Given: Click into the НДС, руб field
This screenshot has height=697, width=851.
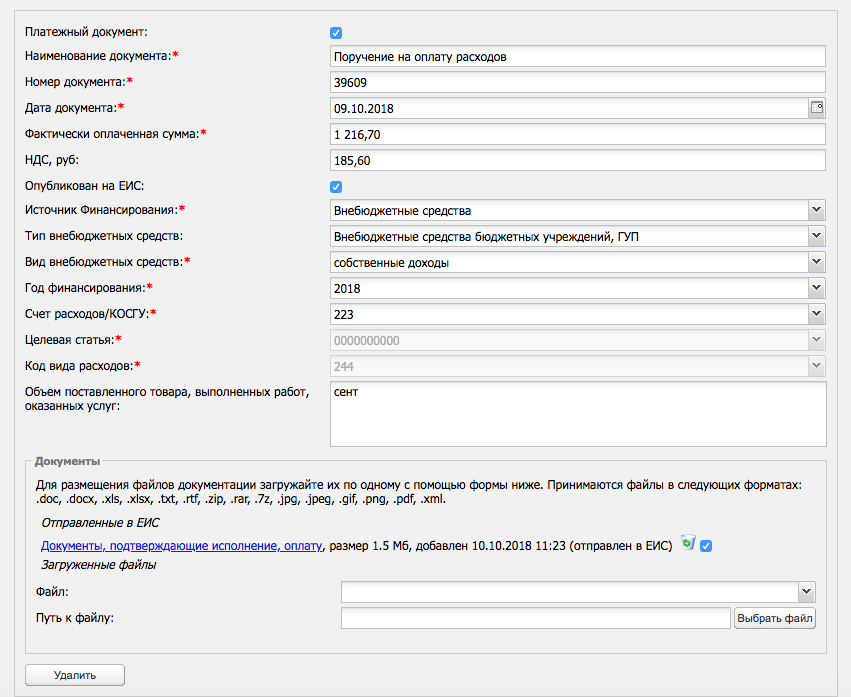Looking at the screenshot, I should pos(577,160).
